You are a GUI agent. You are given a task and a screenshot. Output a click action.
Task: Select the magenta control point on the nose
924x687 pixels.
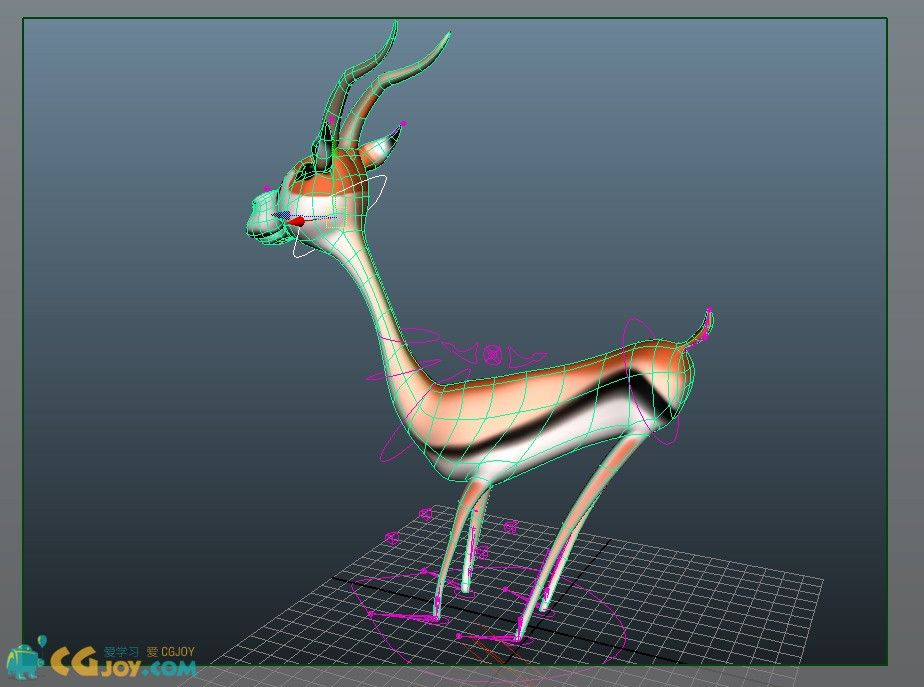266,187
